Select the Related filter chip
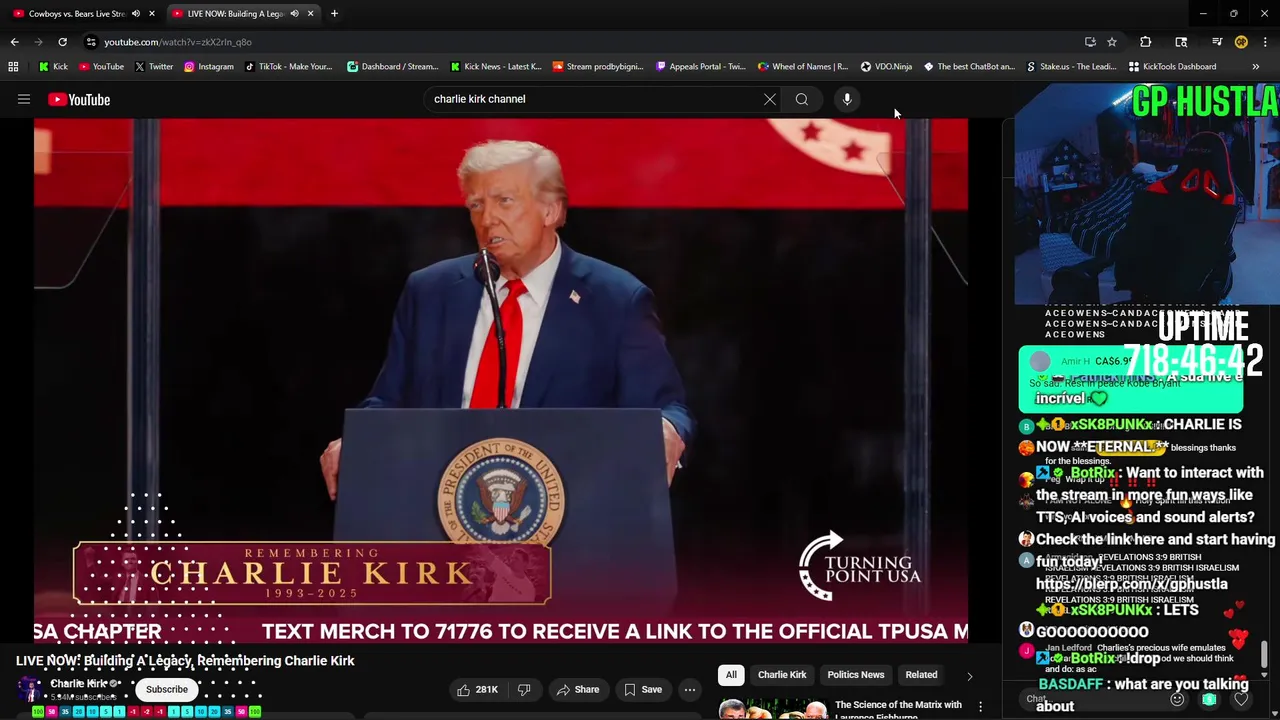The image size is (1280, 720). 921,674
